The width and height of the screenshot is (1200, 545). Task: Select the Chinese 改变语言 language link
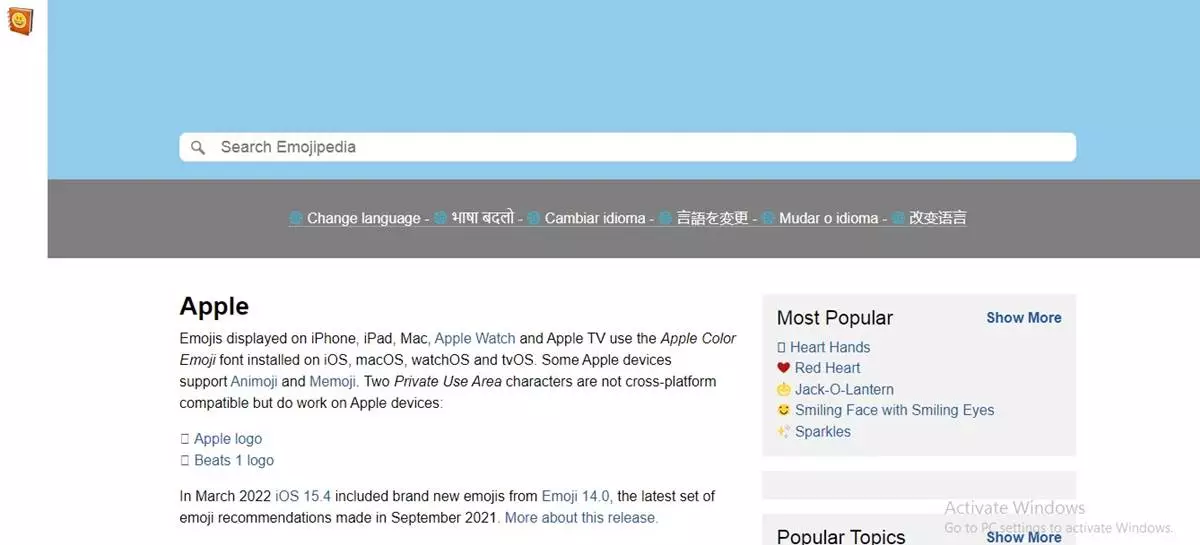(937, 218)
